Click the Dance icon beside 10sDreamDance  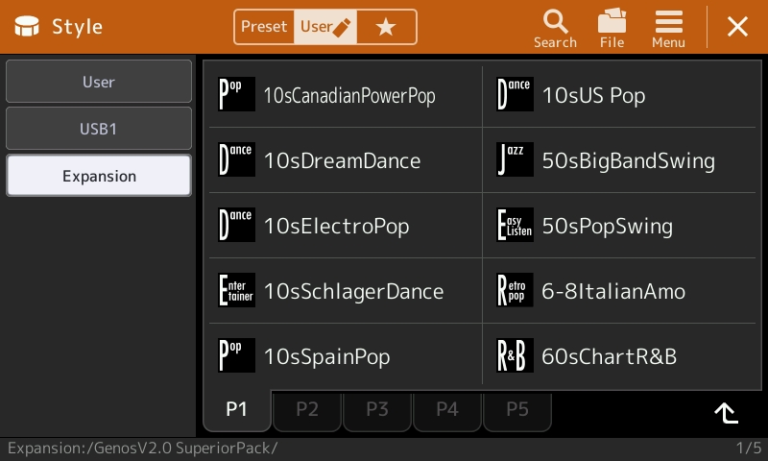pos(236,159)
